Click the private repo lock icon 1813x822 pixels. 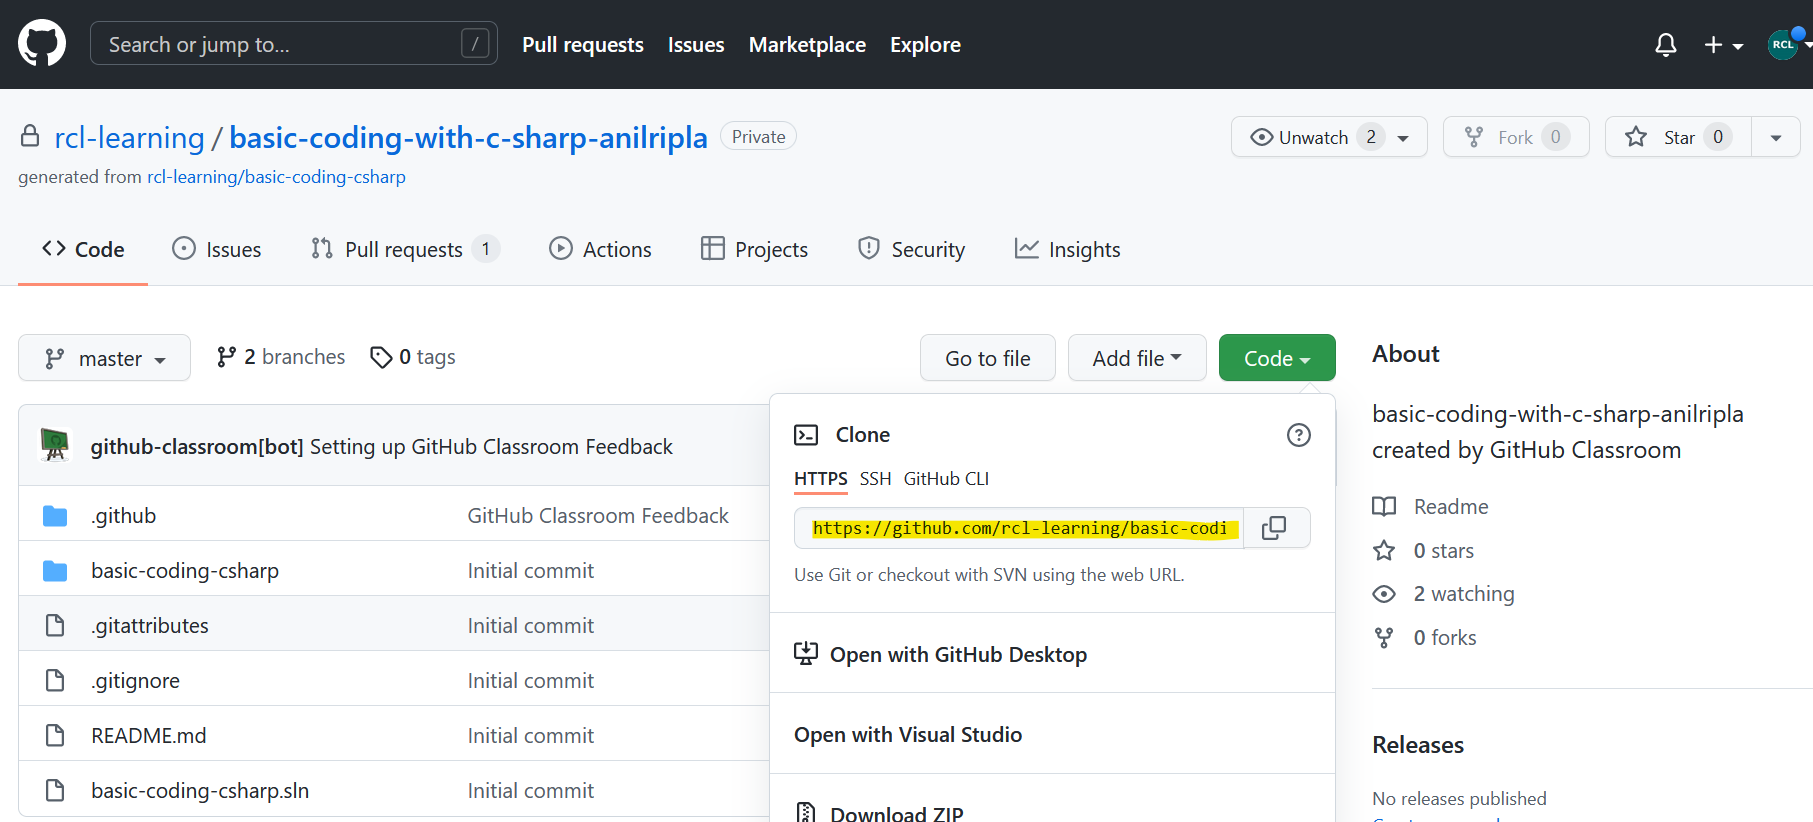30,136
